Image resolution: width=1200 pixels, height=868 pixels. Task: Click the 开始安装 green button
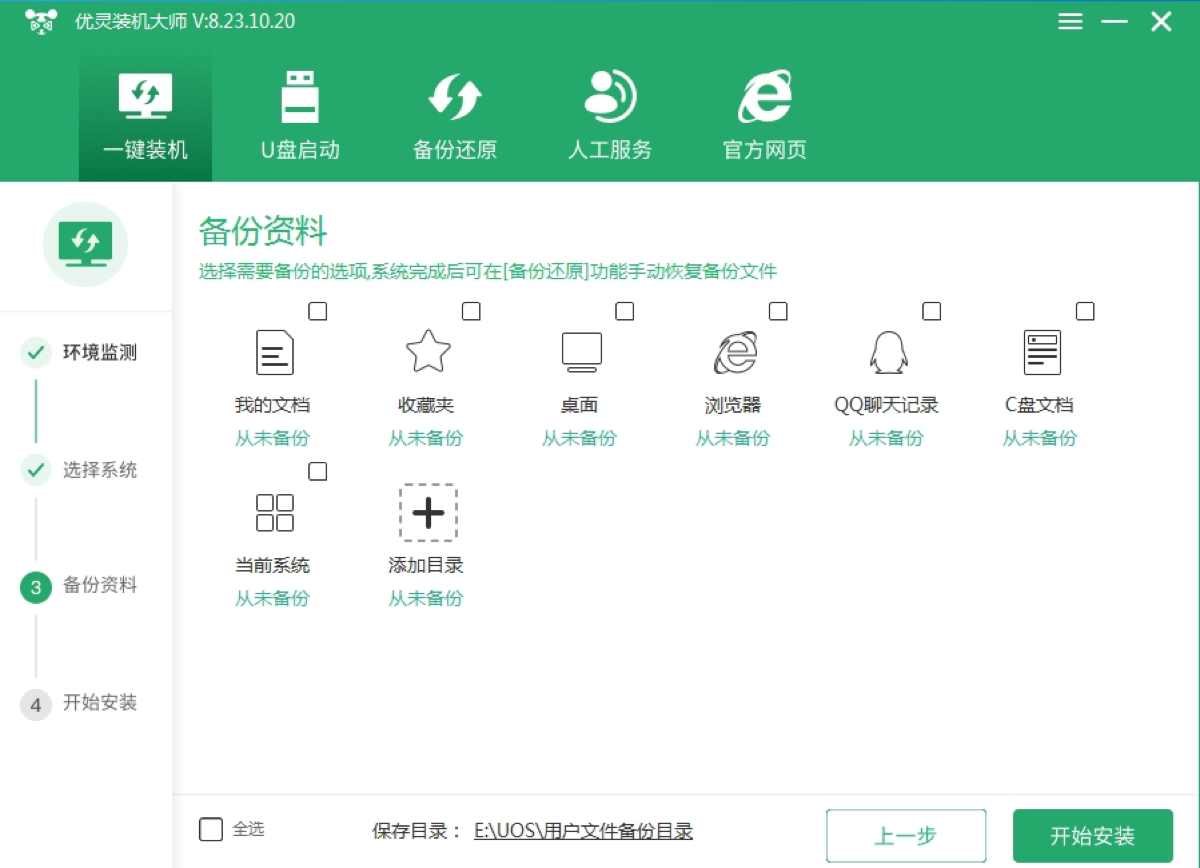[x=1093, y=836]
